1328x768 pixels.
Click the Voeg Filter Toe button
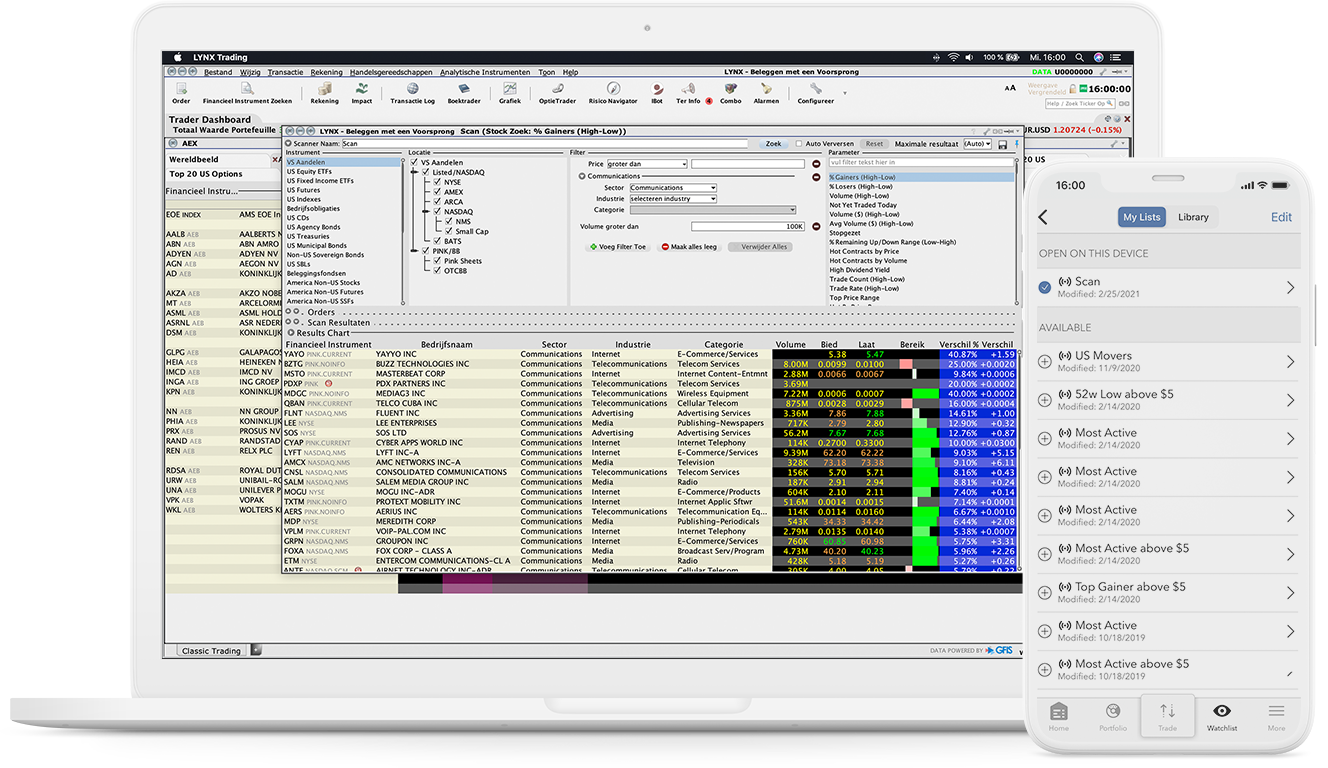pyautogui.click(x=619, y=247)
